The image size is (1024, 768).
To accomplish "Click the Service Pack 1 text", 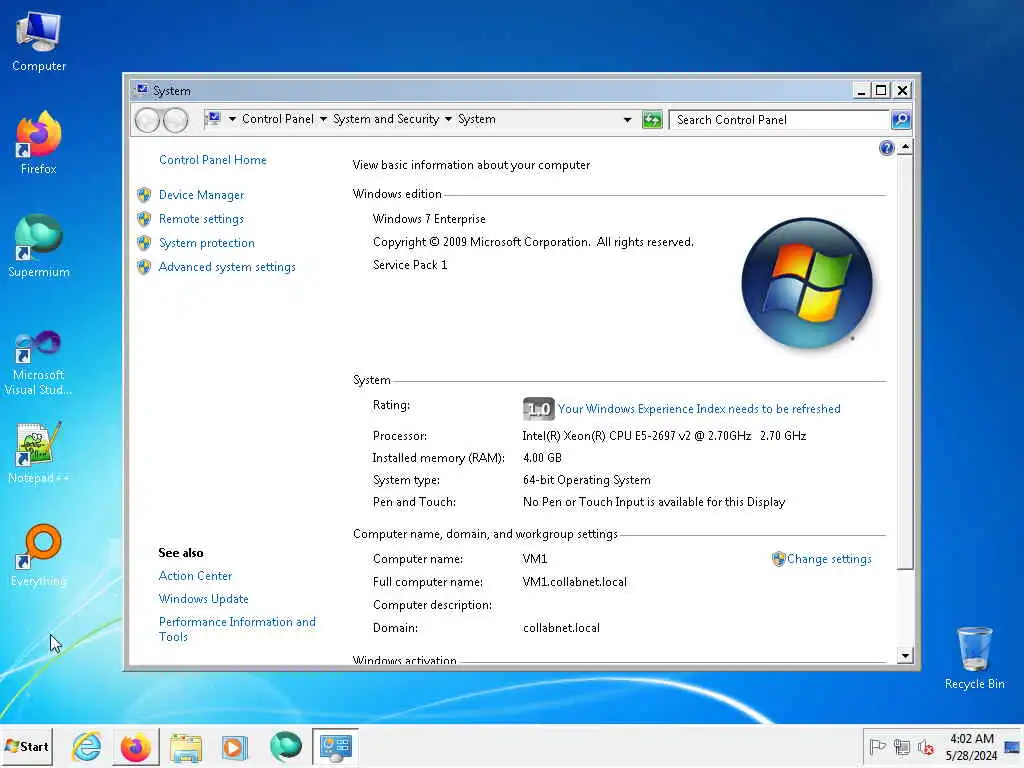I will [x=410, y=264].
